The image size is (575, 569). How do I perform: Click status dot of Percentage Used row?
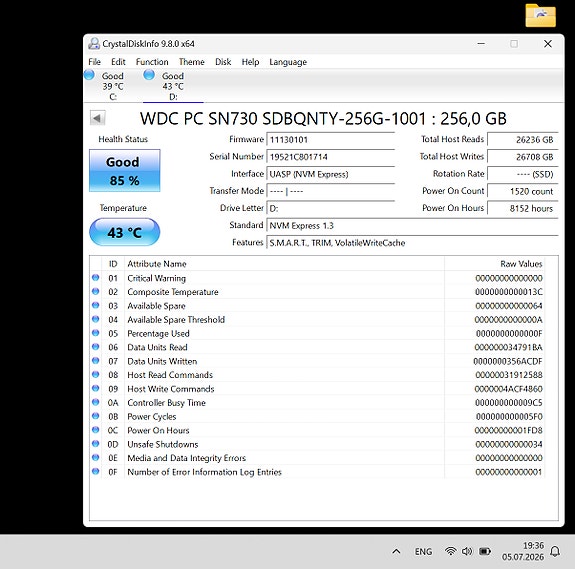(96, 333)
